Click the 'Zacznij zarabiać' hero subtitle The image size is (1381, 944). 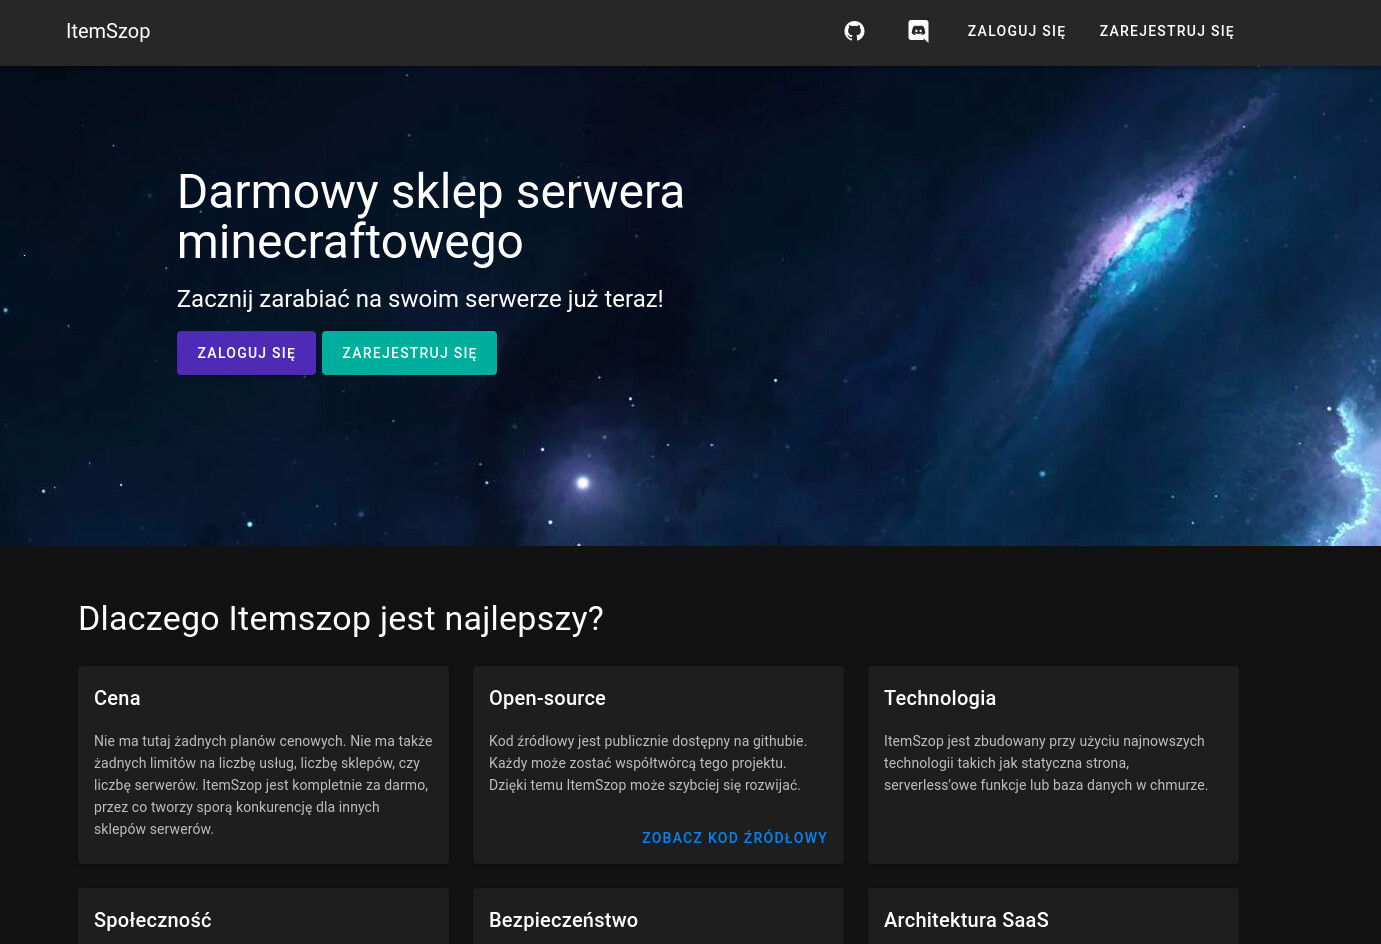tap(420, 299)
